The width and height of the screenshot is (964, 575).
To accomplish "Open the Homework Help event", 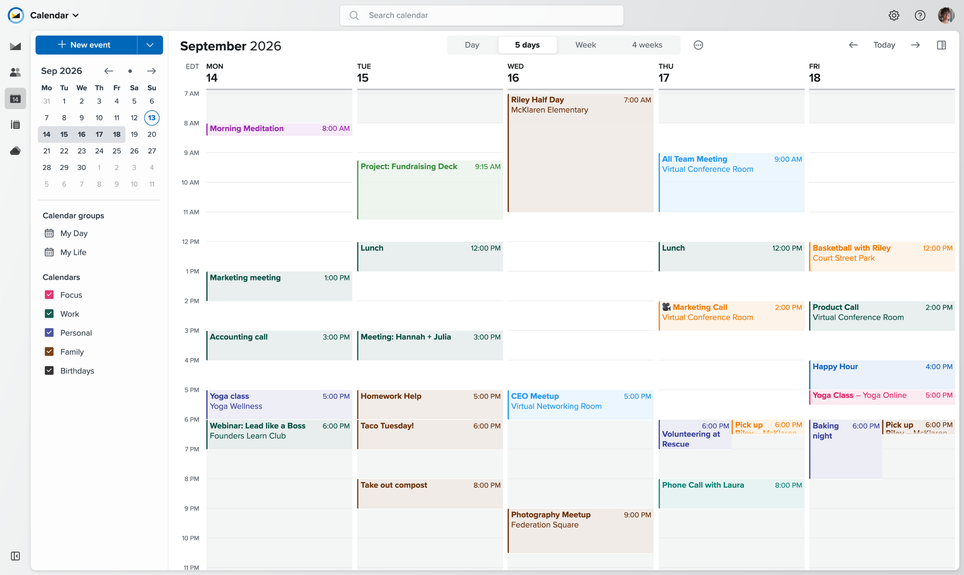I will point(430,405).
